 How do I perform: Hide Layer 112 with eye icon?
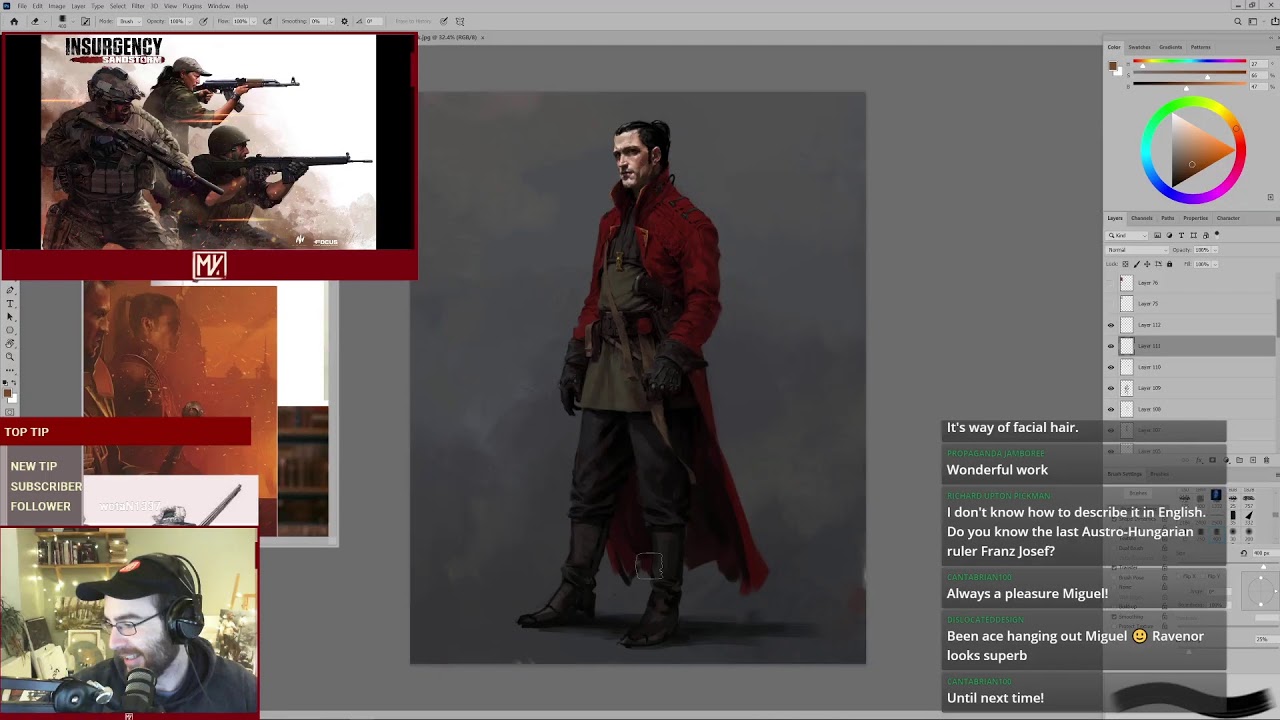tap(1110, 325)
